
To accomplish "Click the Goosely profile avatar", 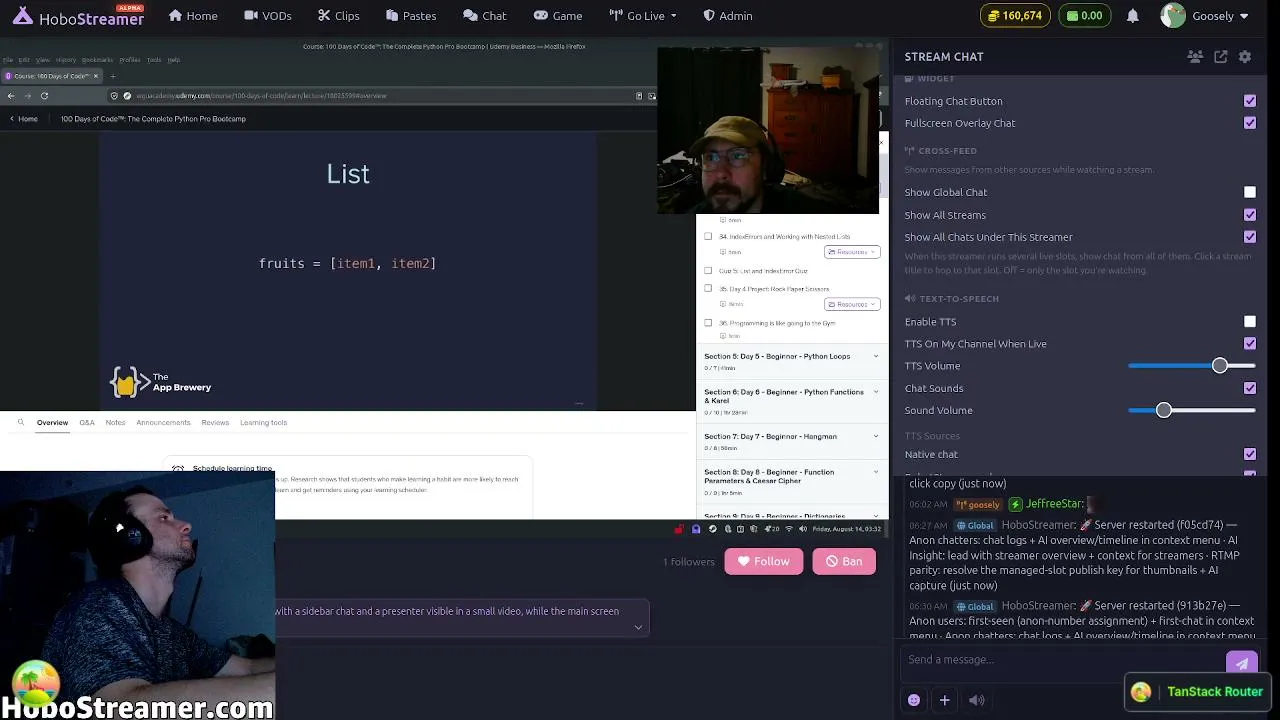I will coord(1173,16).
